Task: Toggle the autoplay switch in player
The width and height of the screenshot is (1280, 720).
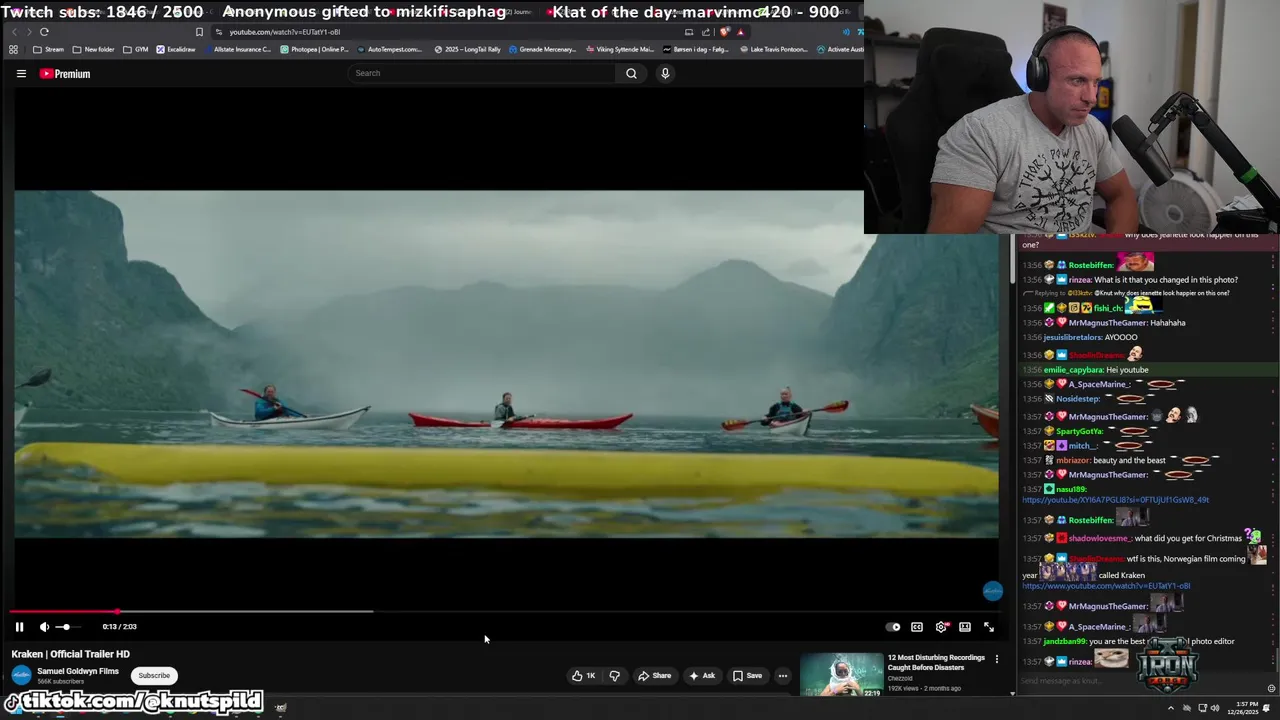Action: click(893, 627)
